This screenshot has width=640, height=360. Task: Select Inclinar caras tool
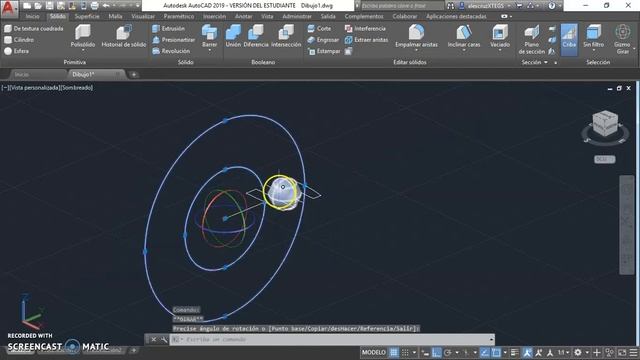click(x=464, y=36)
